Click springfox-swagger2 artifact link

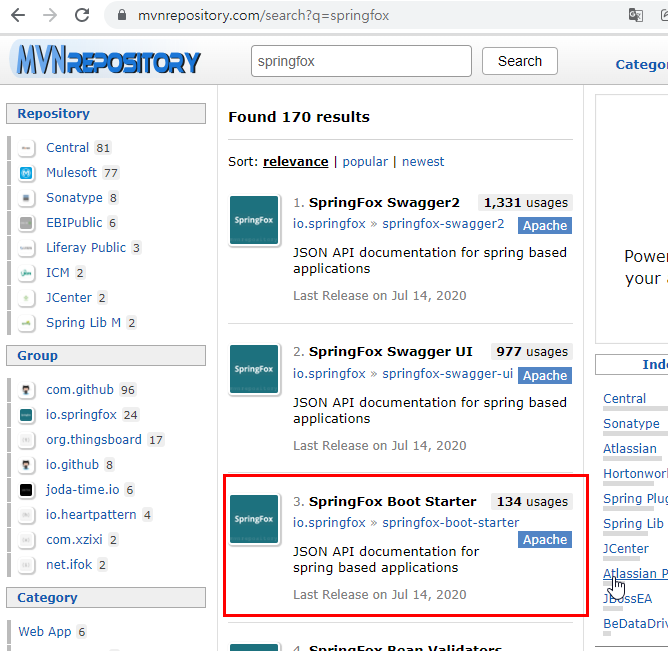(x=443, y=224)
